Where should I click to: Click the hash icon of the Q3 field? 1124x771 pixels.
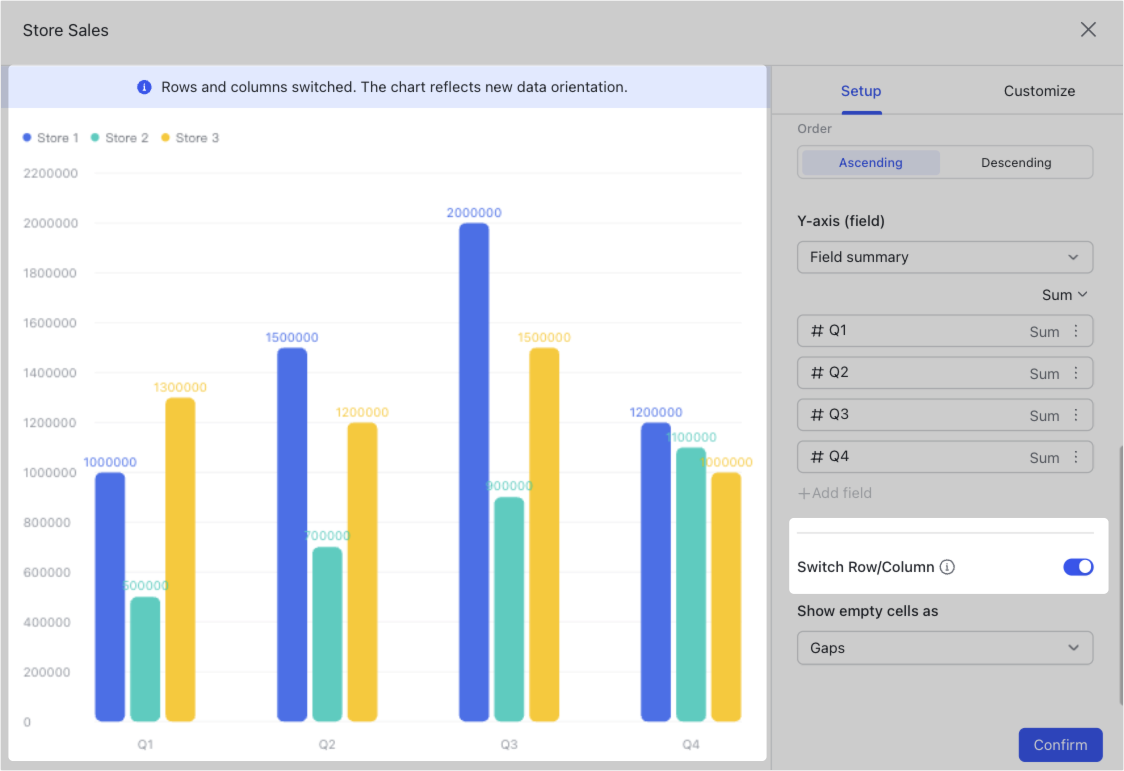click(x=816, y=415)
